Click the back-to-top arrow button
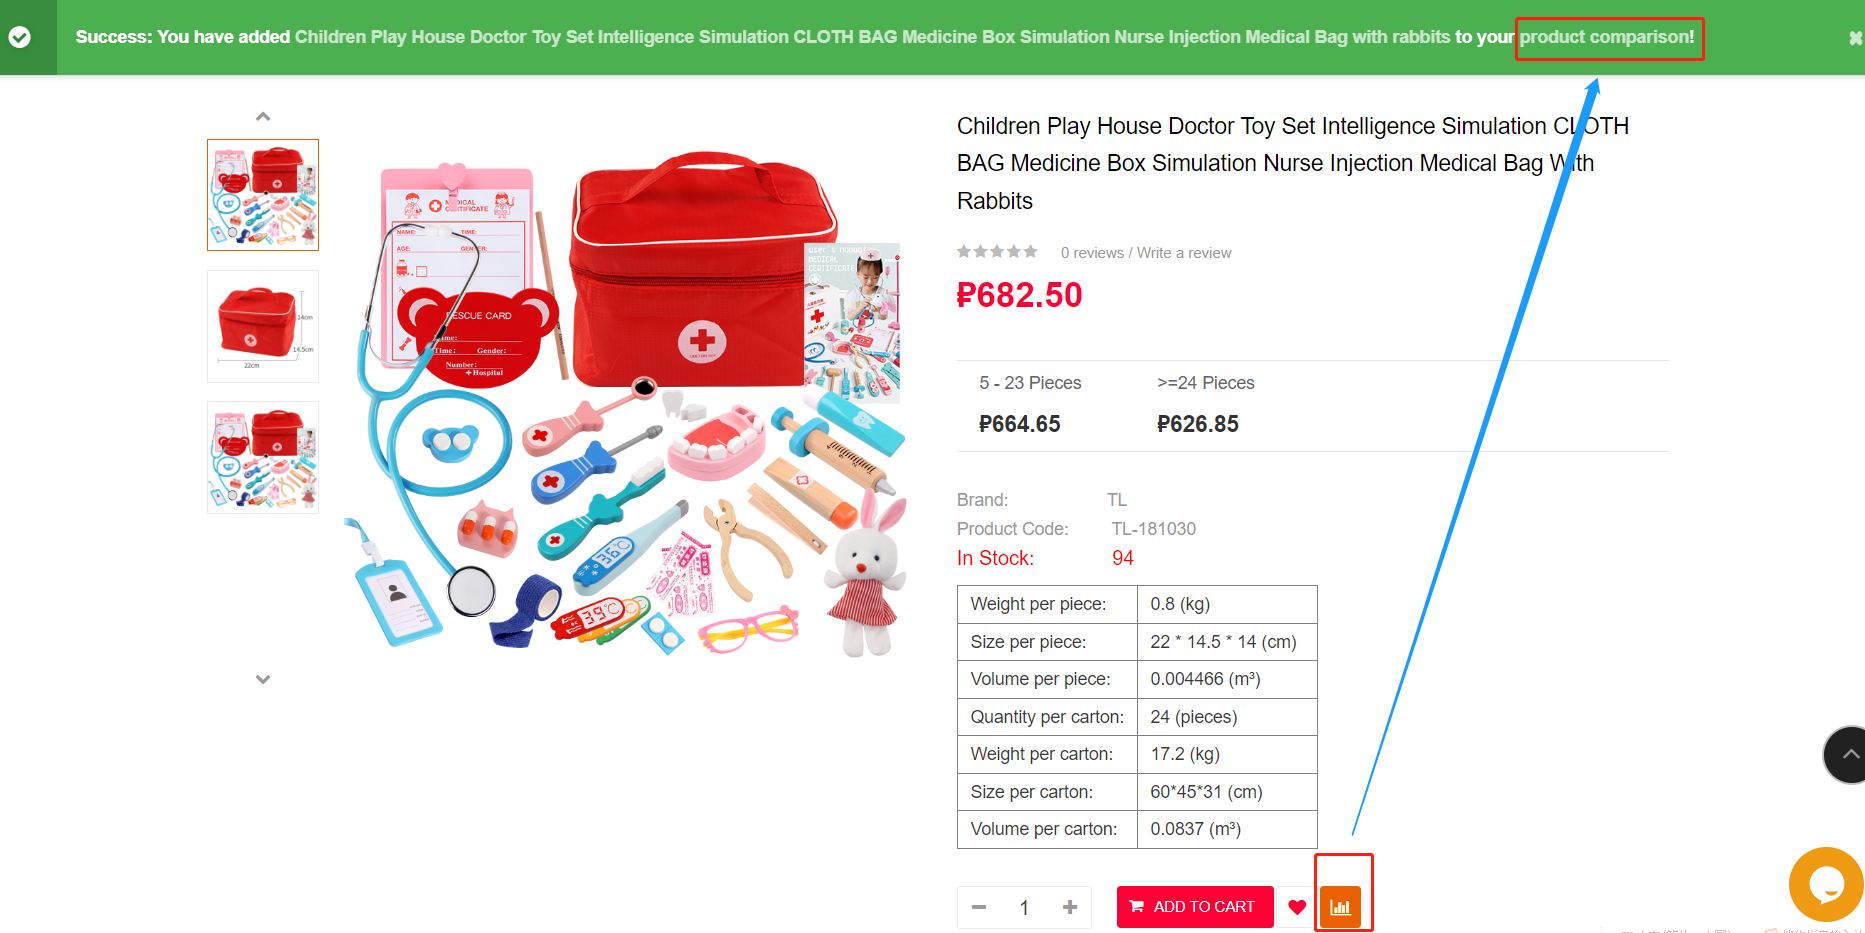 click(x=1846, y=755)
